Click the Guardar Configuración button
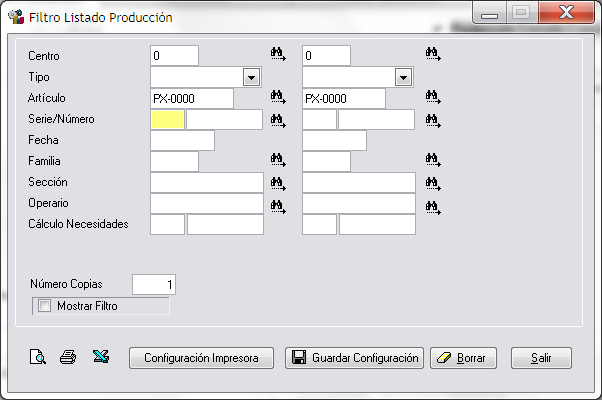 click(x=354, y=358)
